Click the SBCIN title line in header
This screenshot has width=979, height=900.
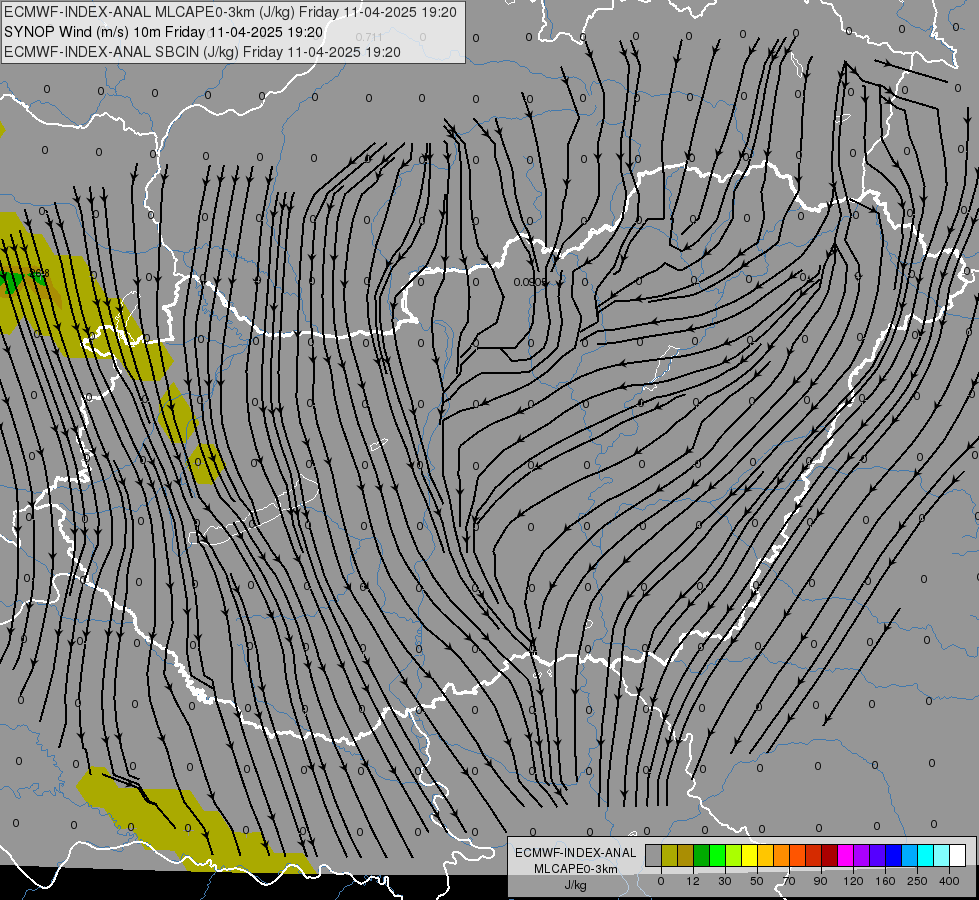[202, 52]
